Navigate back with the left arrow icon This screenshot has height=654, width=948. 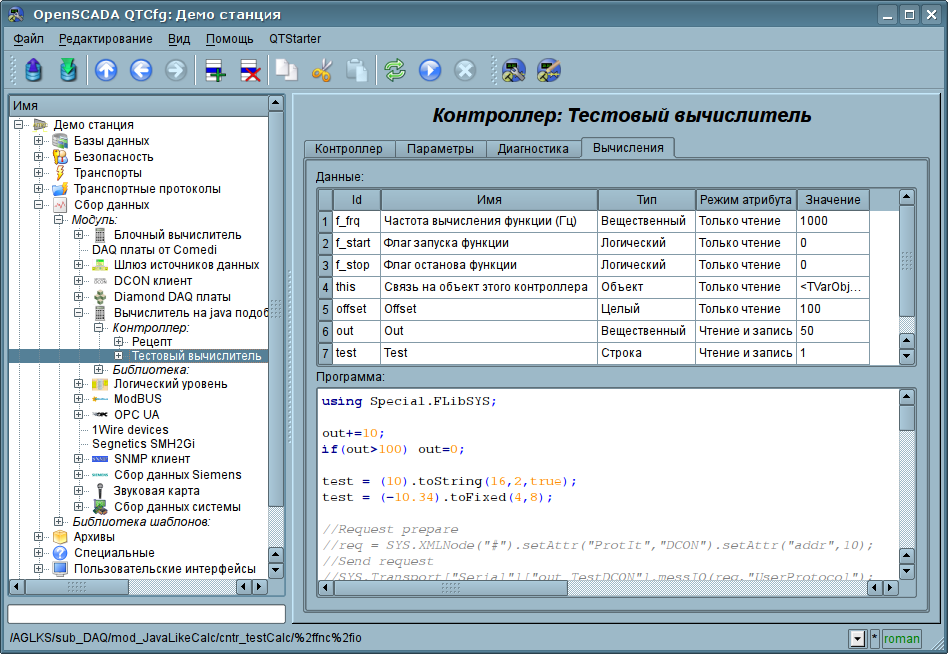pos(141,70)
